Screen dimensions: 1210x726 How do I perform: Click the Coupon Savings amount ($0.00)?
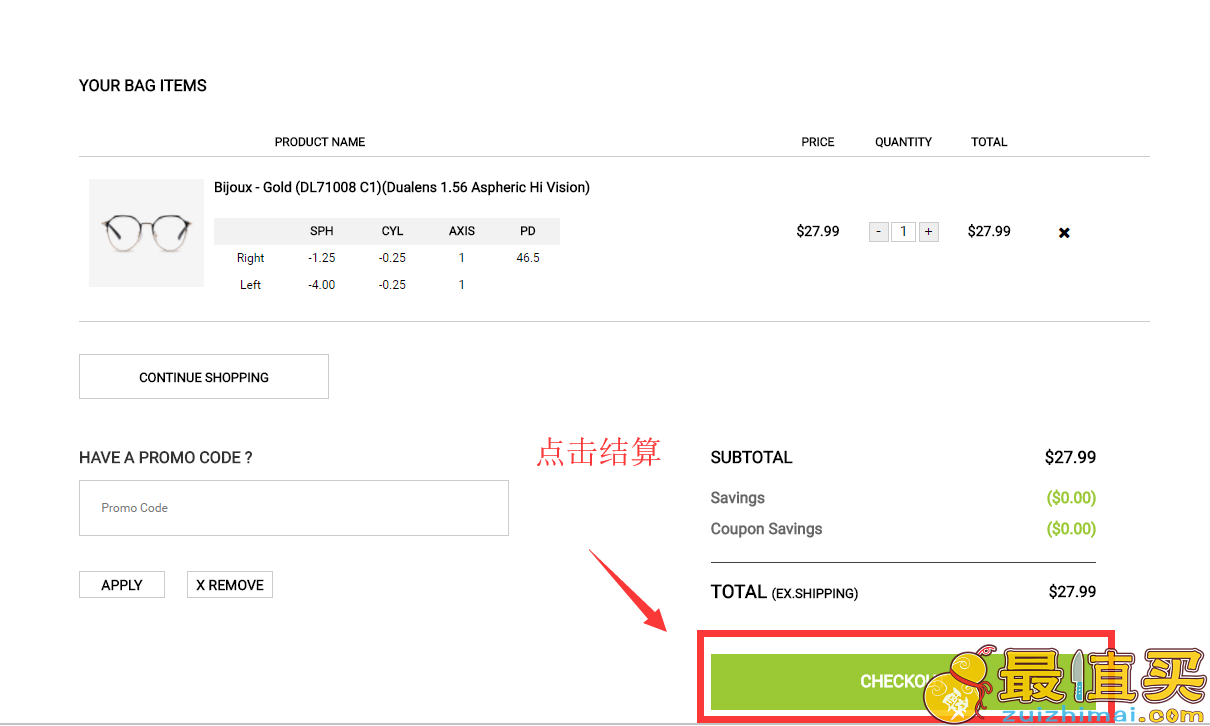click(x=1071, y=529)
